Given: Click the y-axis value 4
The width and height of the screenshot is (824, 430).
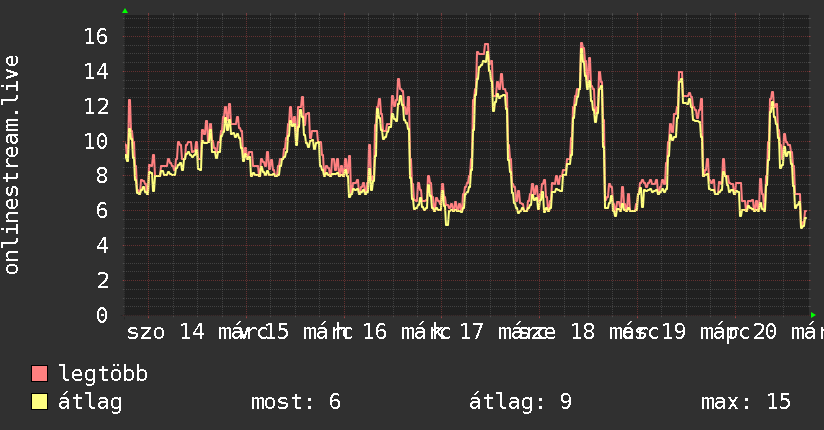Looking at the screenshot, I should pyautogui.click(x=102, y=245).
